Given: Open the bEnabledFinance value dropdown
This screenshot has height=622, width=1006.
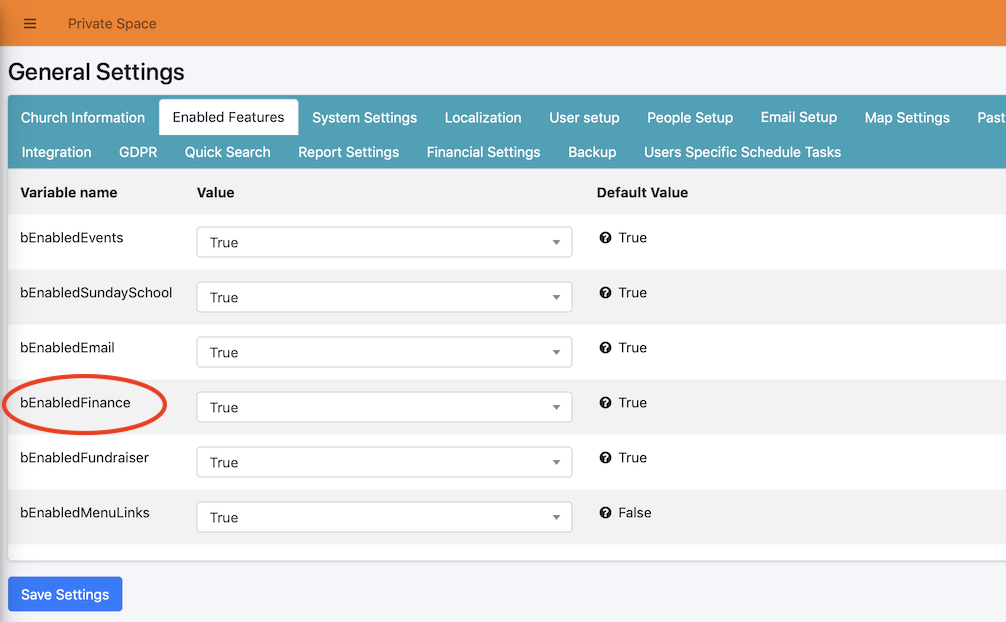Looking at the screenshot, I should tap(384, 407).
